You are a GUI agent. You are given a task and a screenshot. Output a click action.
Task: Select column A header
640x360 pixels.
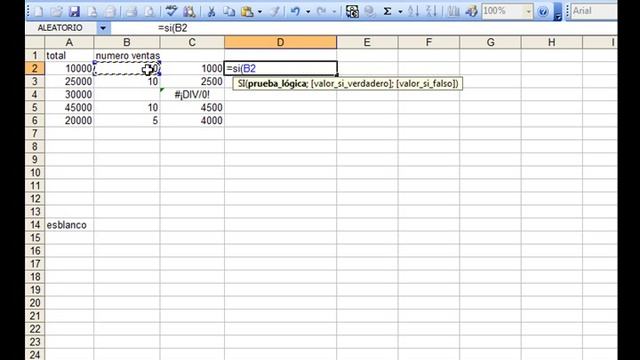pos(69,42)
